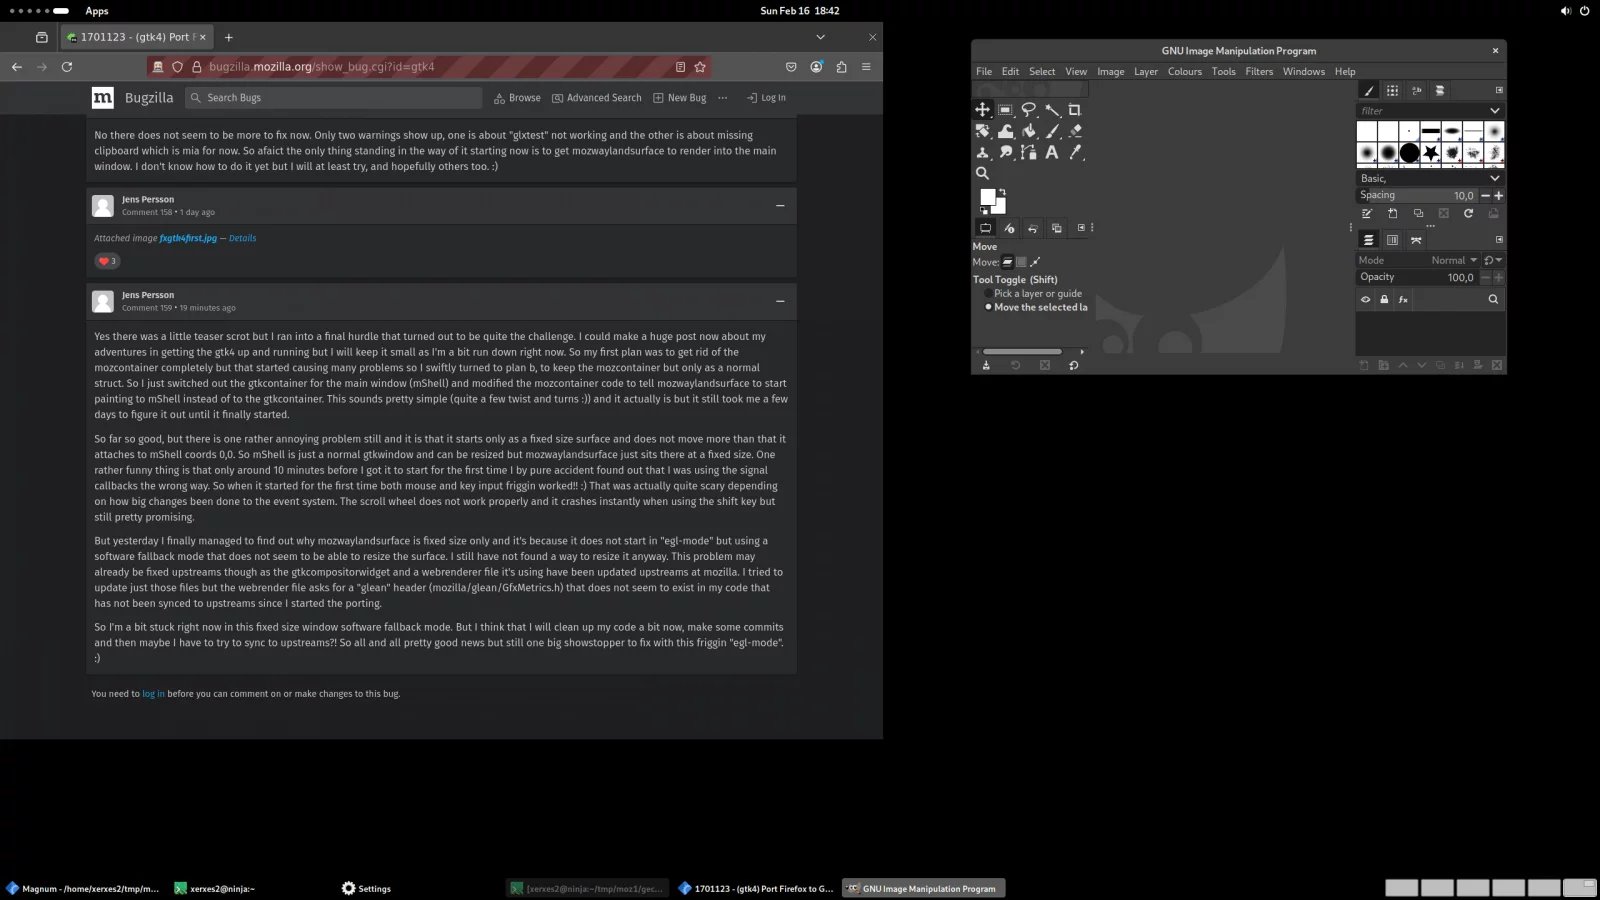1600x900 pixels.
Task: Select the Crop tool in GIMP
Action: click(1075, 110)
